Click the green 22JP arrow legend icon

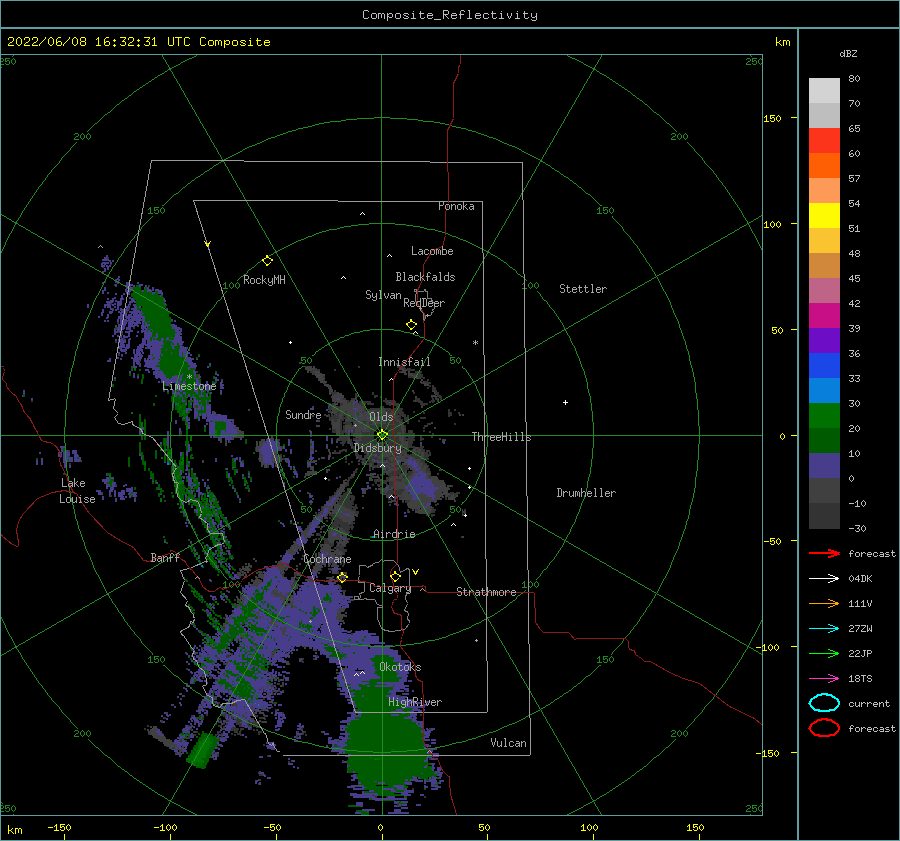click(x=824, y=653)
